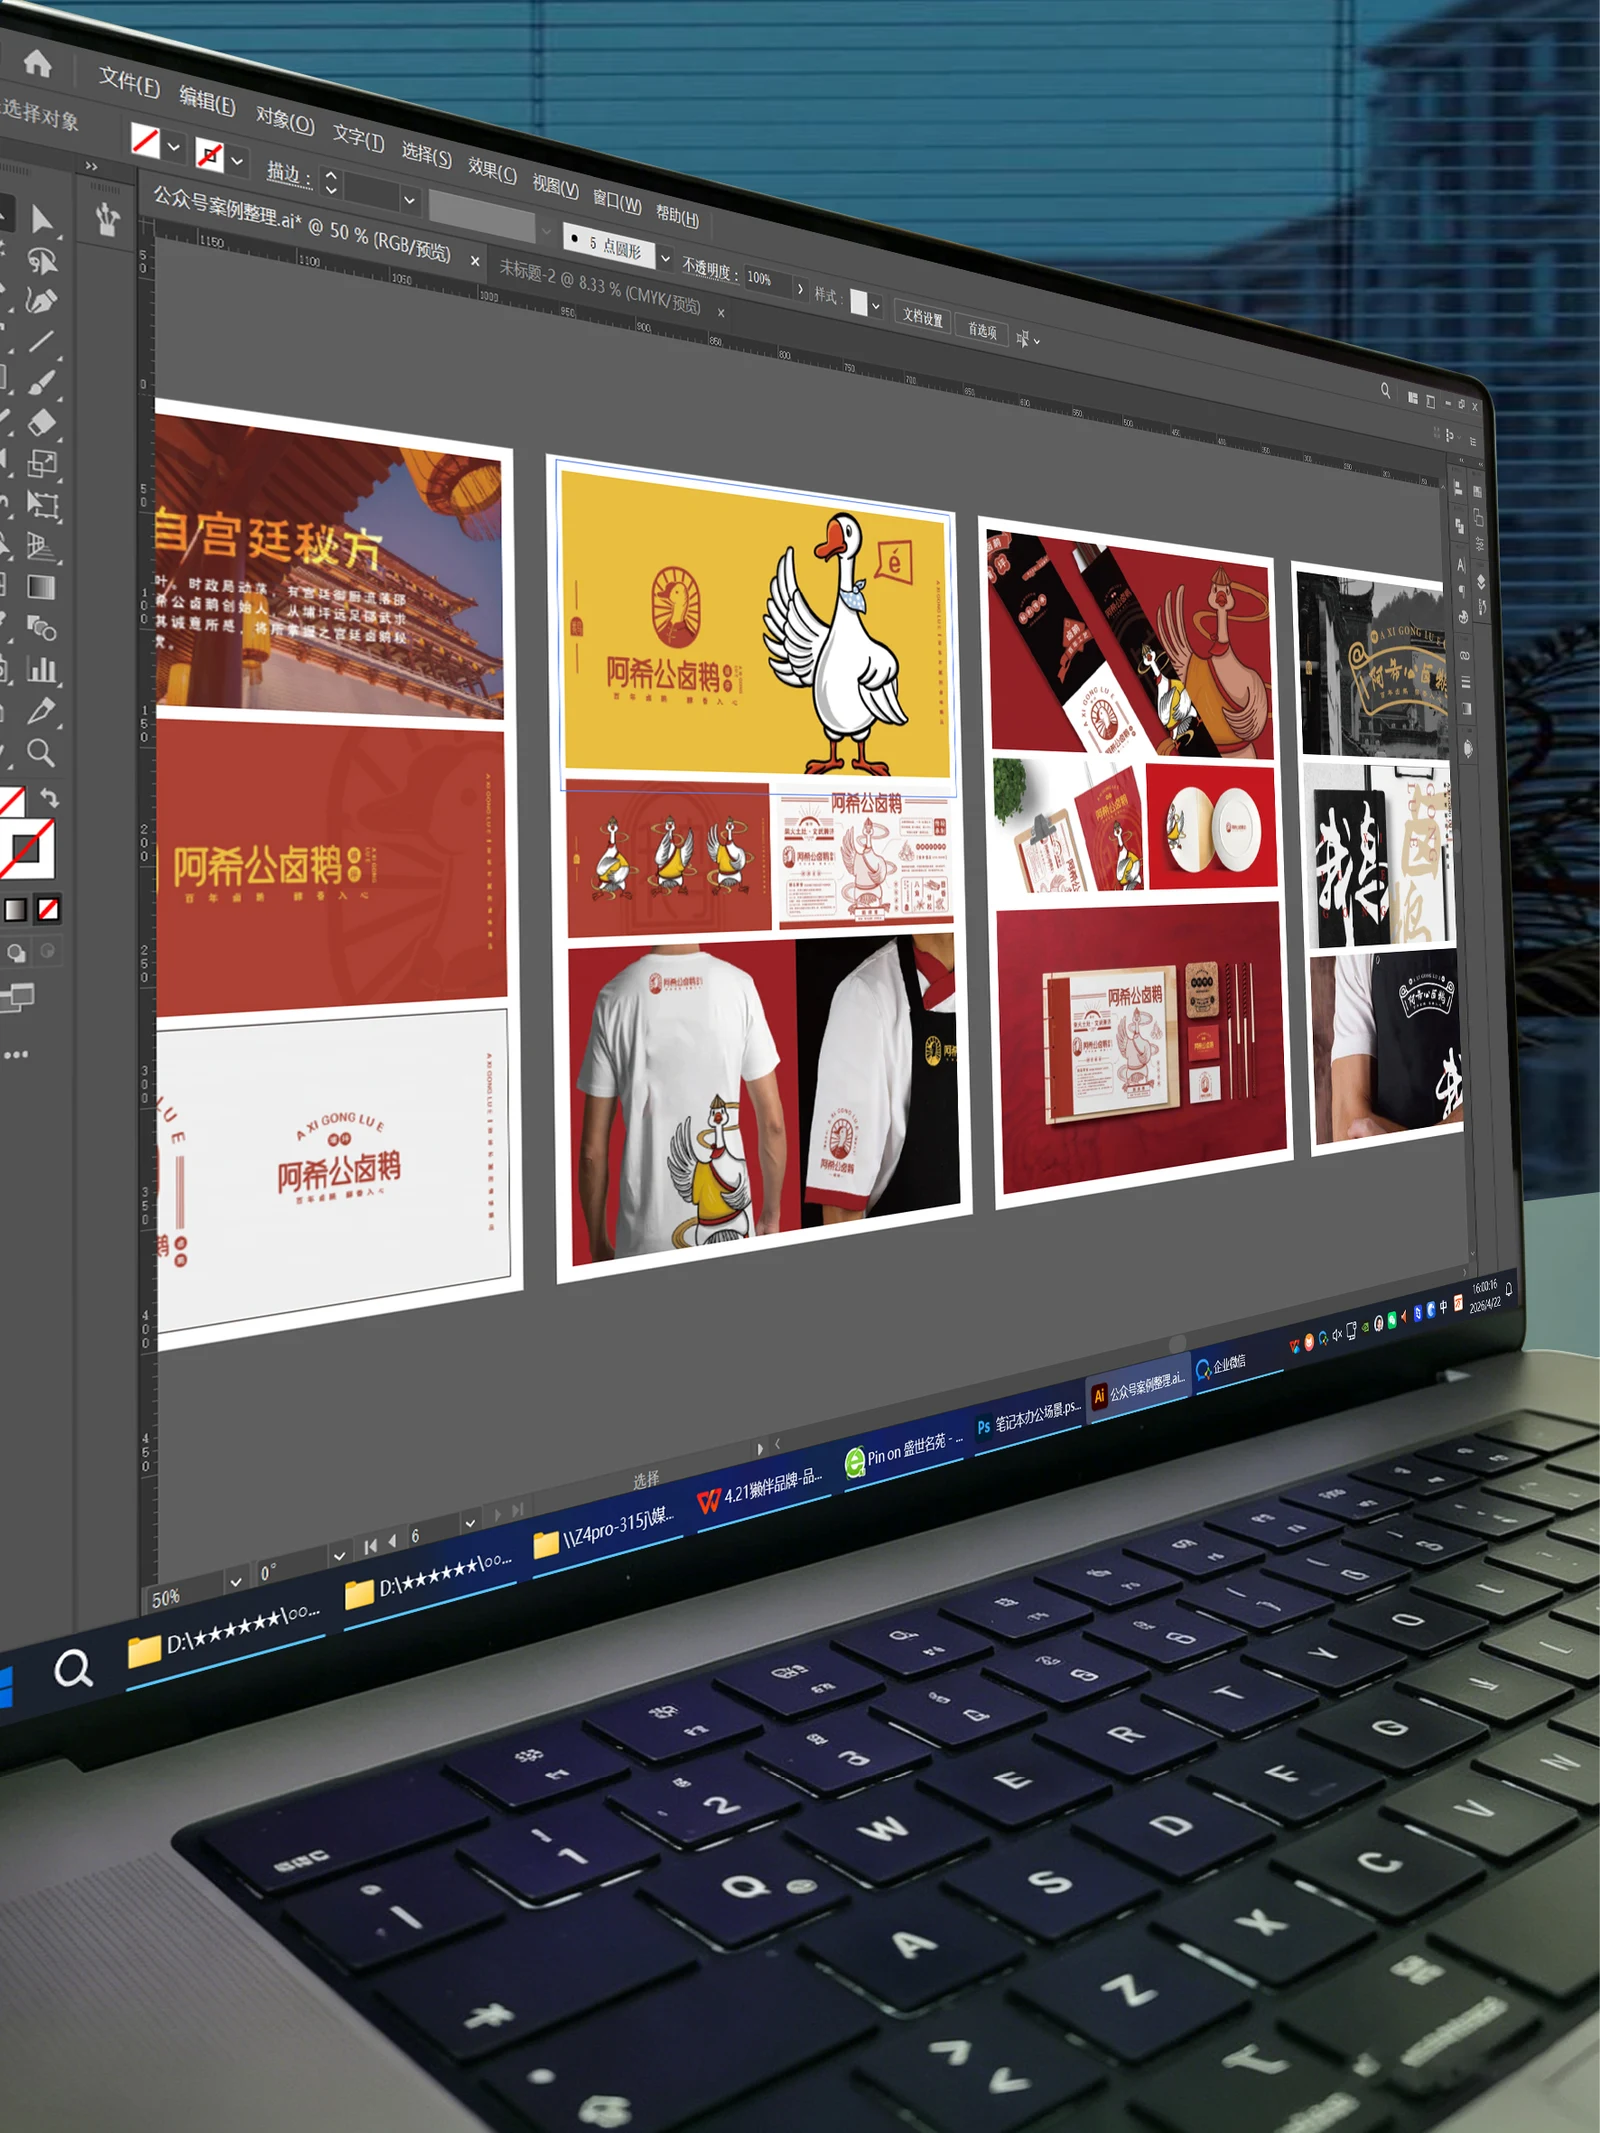Viewport: 1600px width, 2133px height.
Task: Click the Change Screen Mode icon
Action: [17, 996]
